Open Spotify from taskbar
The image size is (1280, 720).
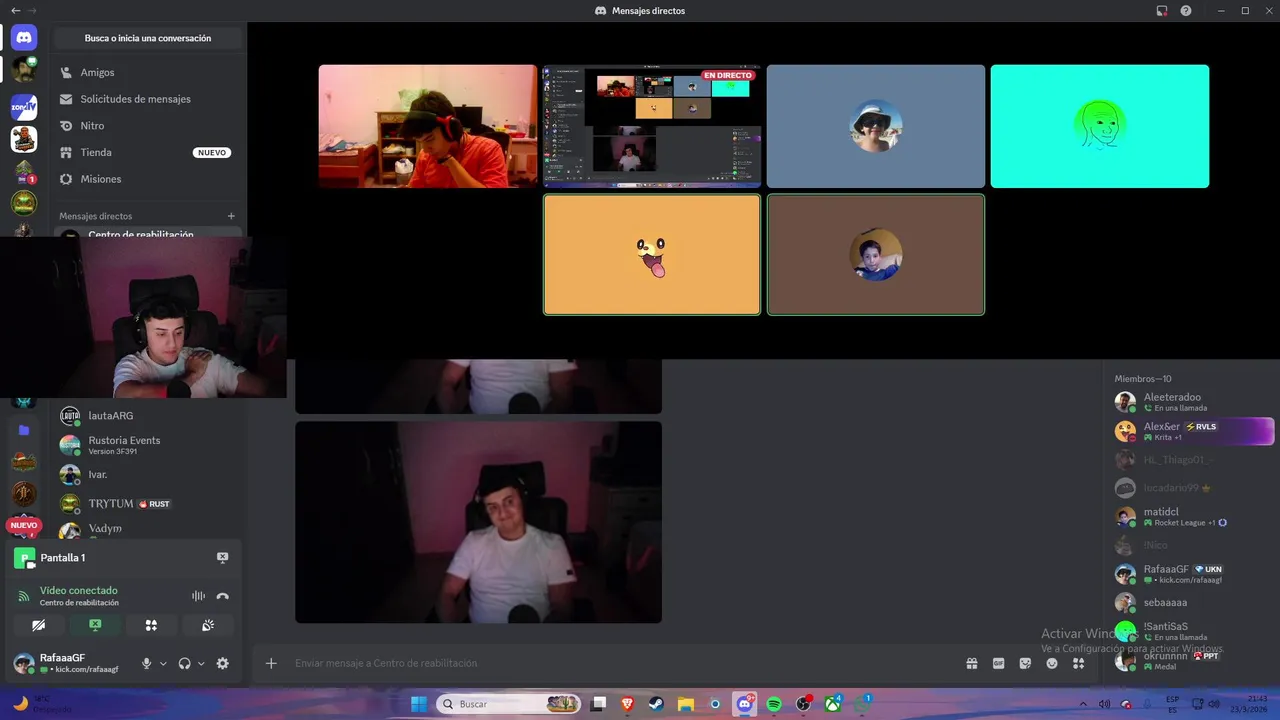click(774, 704)
